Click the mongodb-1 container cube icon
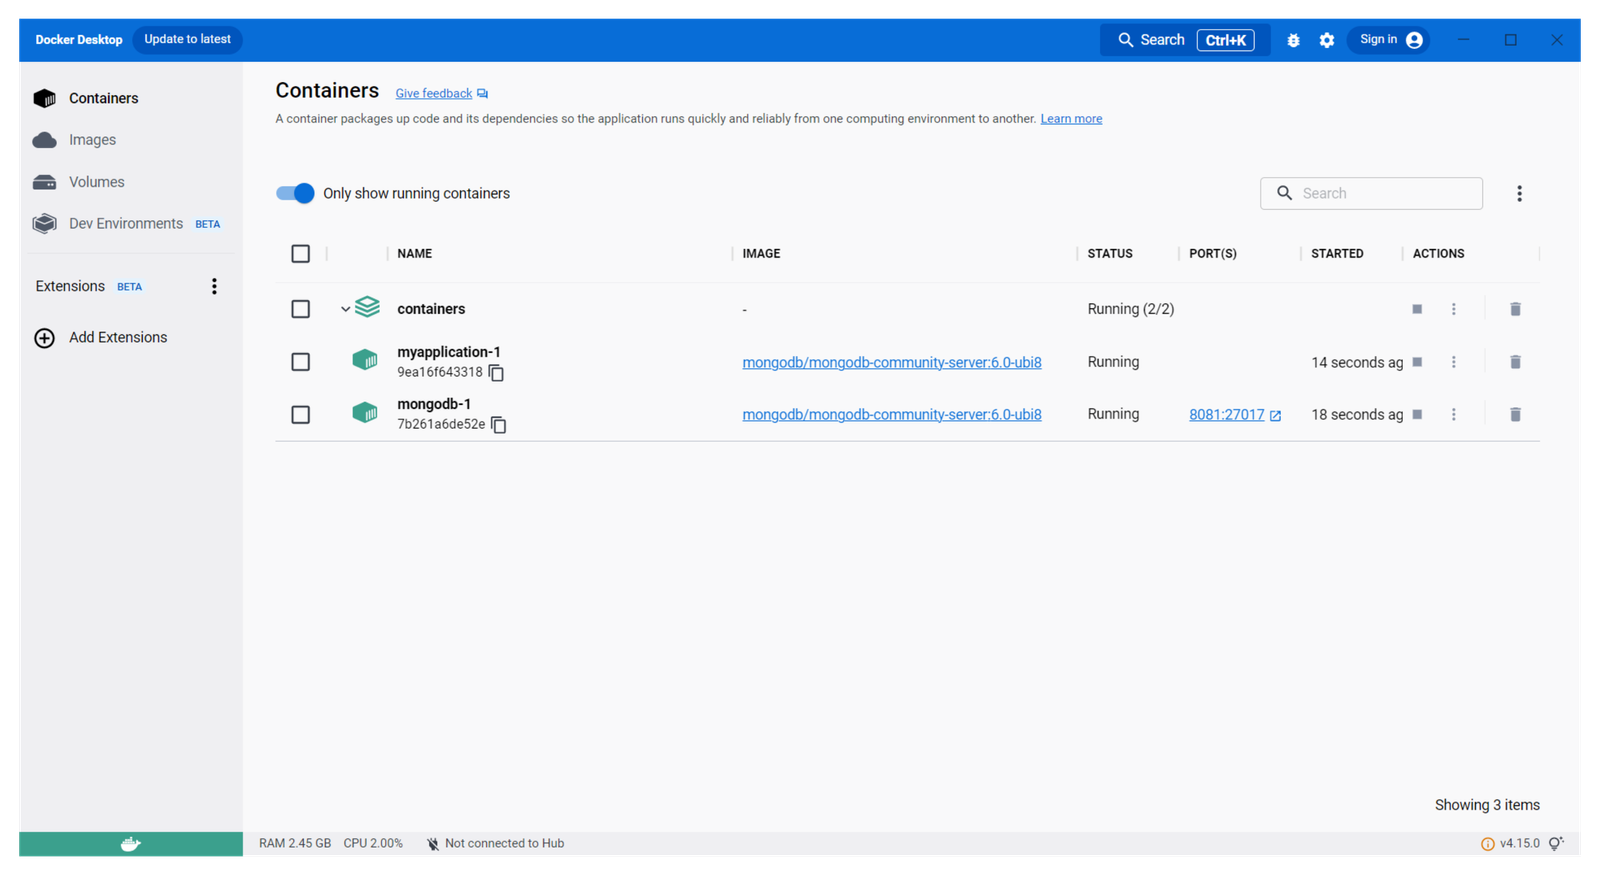 [365, 413]
